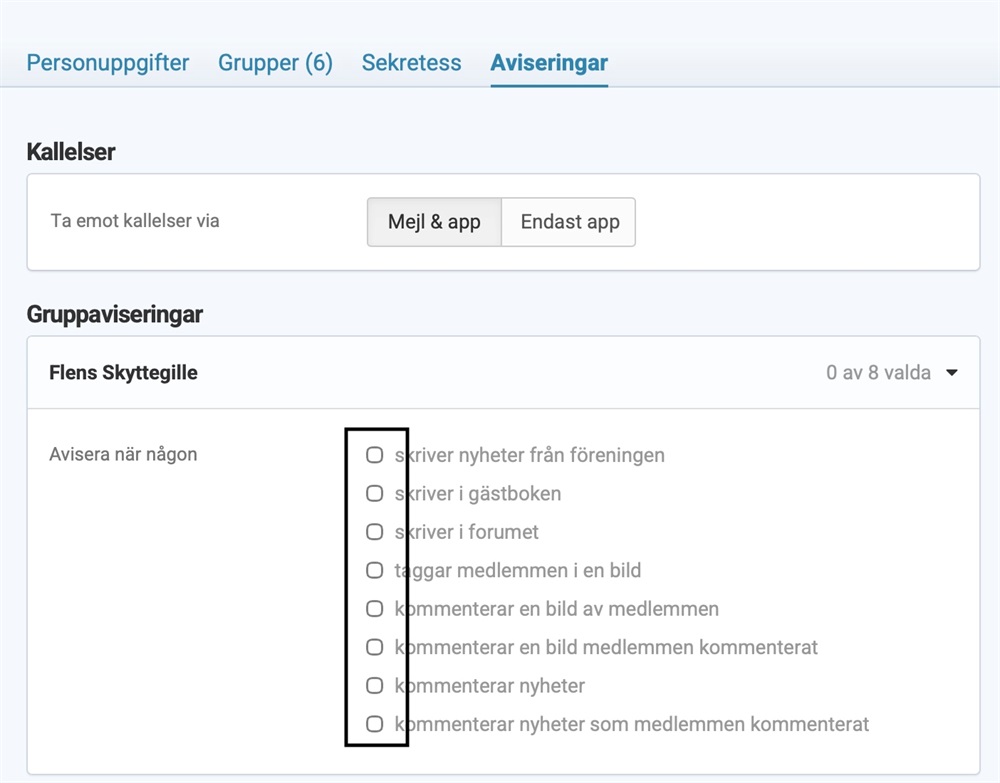Check kommenterar en bild medlemmen kommenterat
This screenshot has width=1000, height=783.
(374, 647)
